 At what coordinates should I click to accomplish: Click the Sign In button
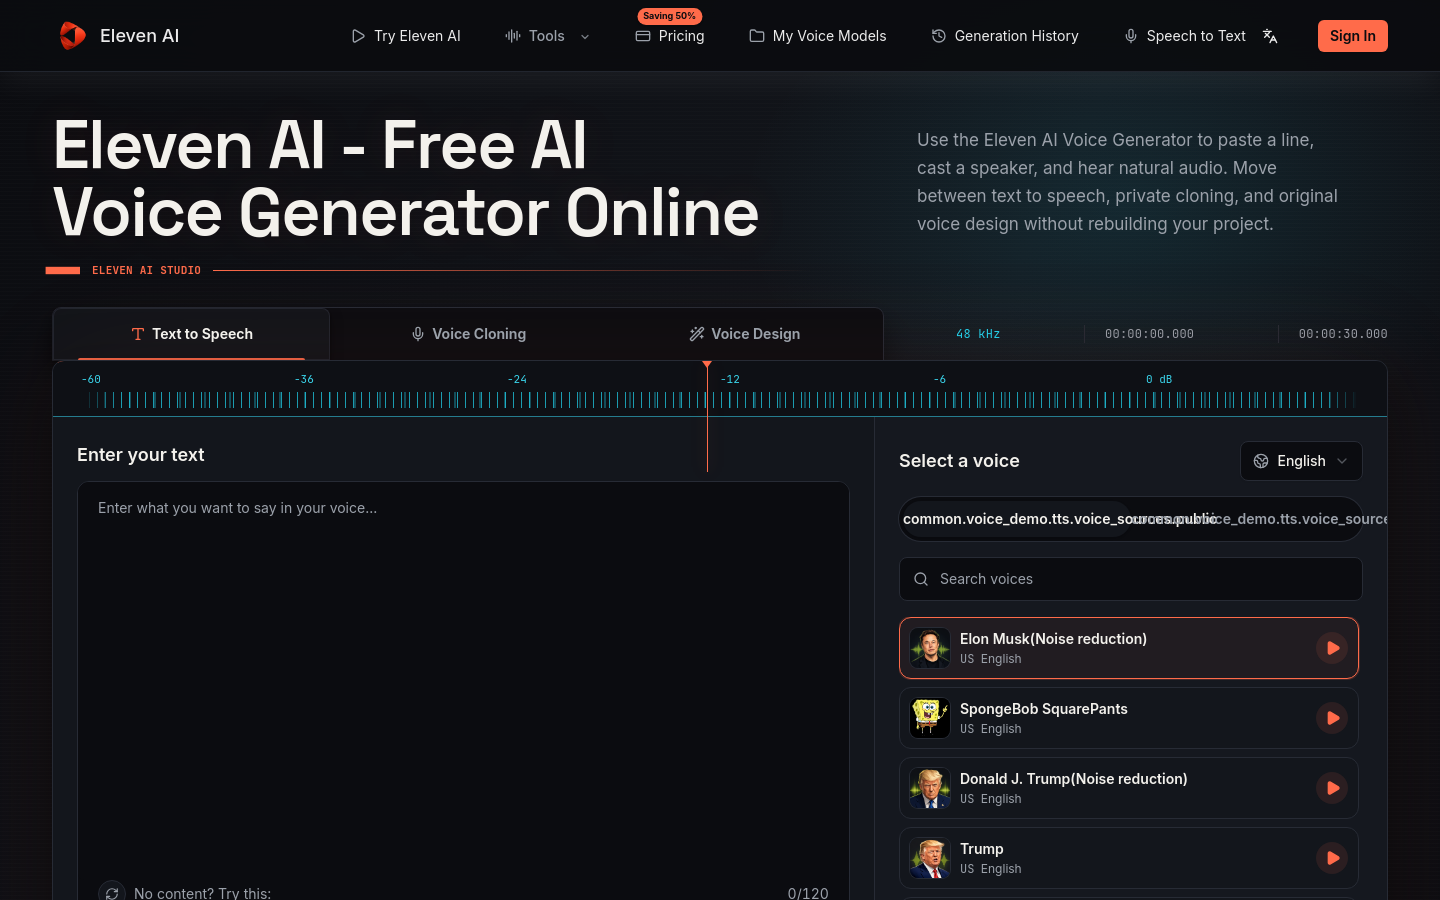tap(1352, 36)
